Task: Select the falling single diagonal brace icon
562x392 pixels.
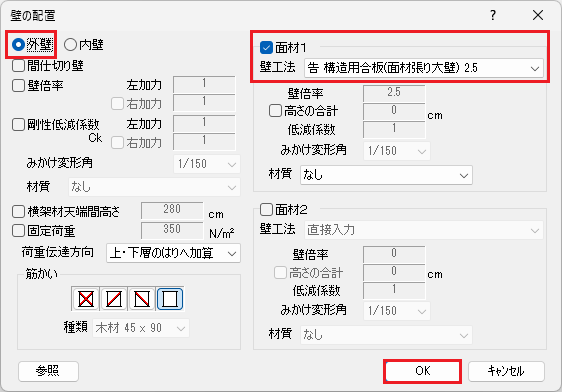Action: 142,299
